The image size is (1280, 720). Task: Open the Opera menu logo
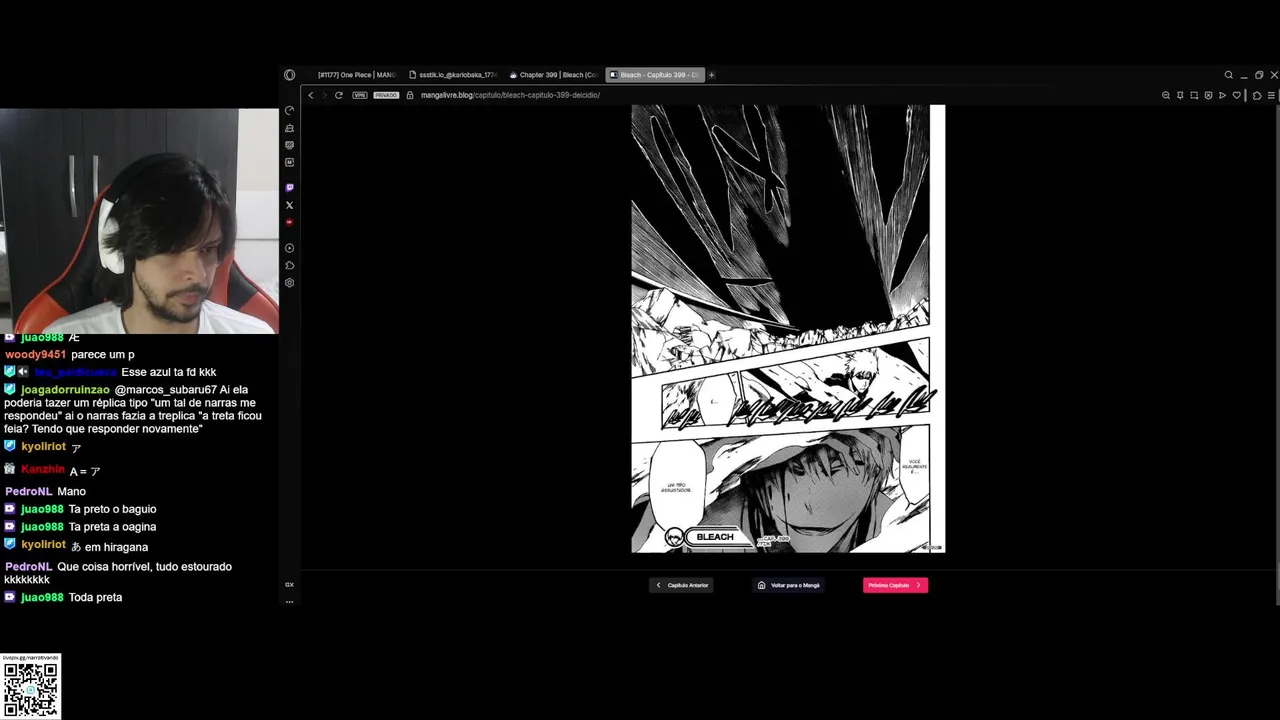pos(289,75)
